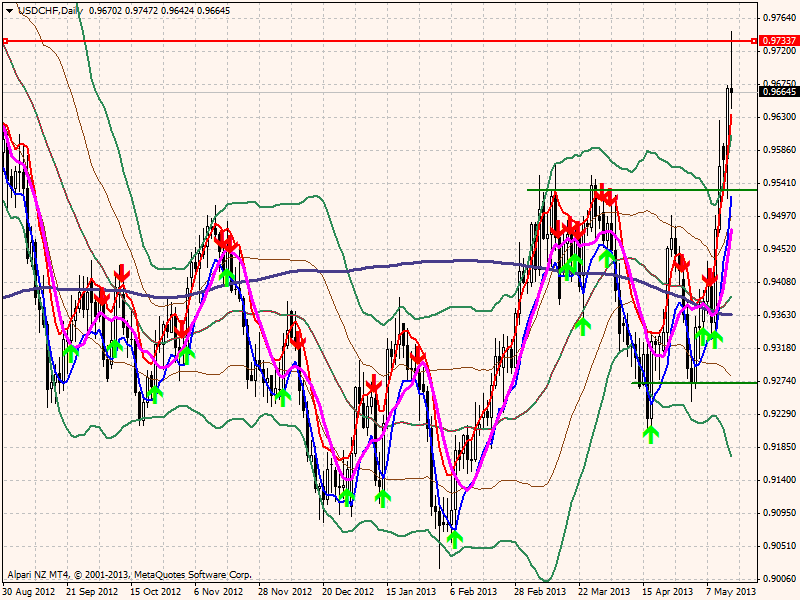Click the 0.93180 price axis label

tap(779, 348)
